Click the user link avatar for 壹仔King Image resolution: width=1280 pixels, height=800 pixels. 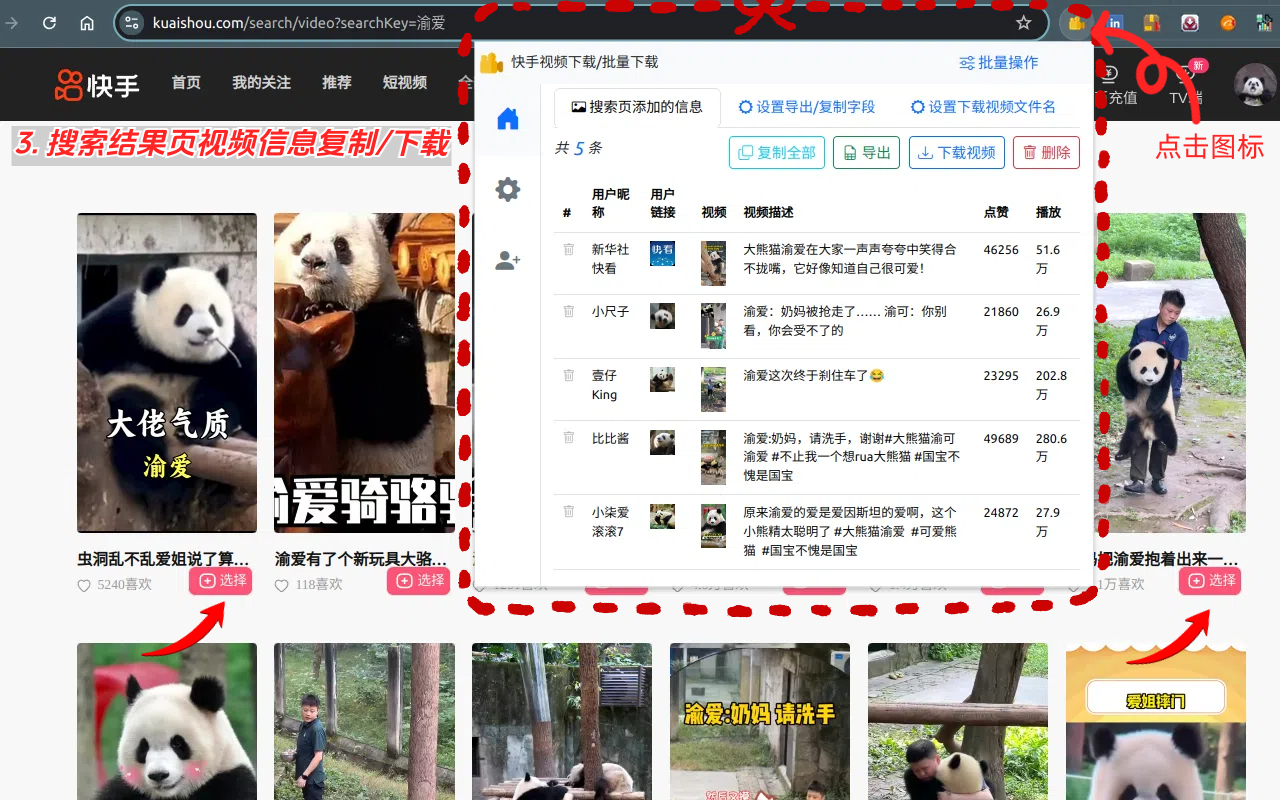click(662, 379)
